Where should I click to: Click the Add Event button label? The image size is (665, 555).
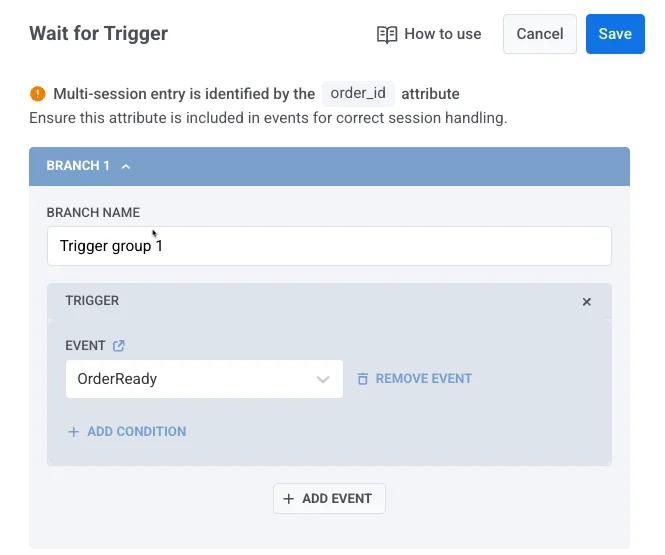[337, 498]
